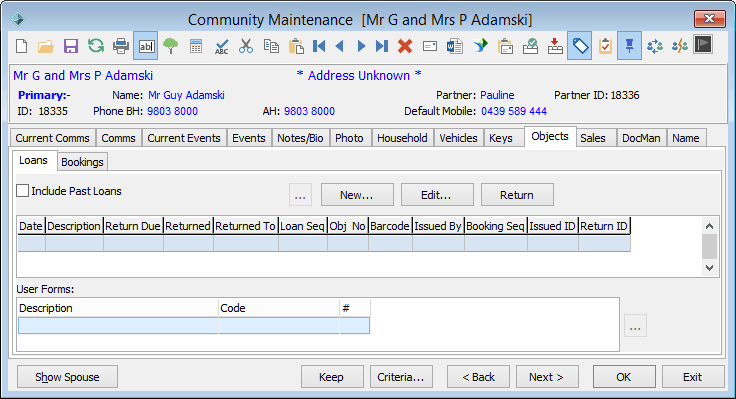Screen dimensions: 736x399
Task: Click the Show Spouse button
Action: point(67,377)
